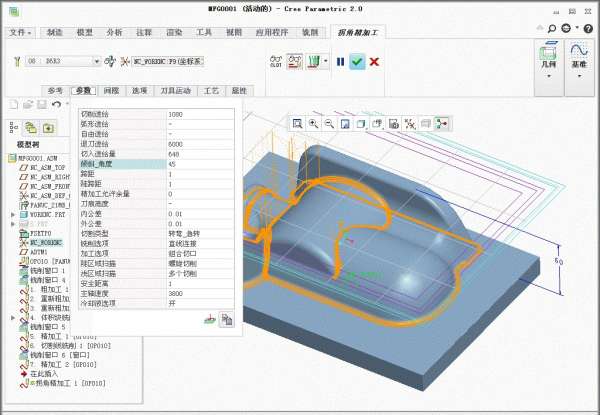
Task: Click the green checkmark to accept the feature
Action: click(x=357, y=62)
